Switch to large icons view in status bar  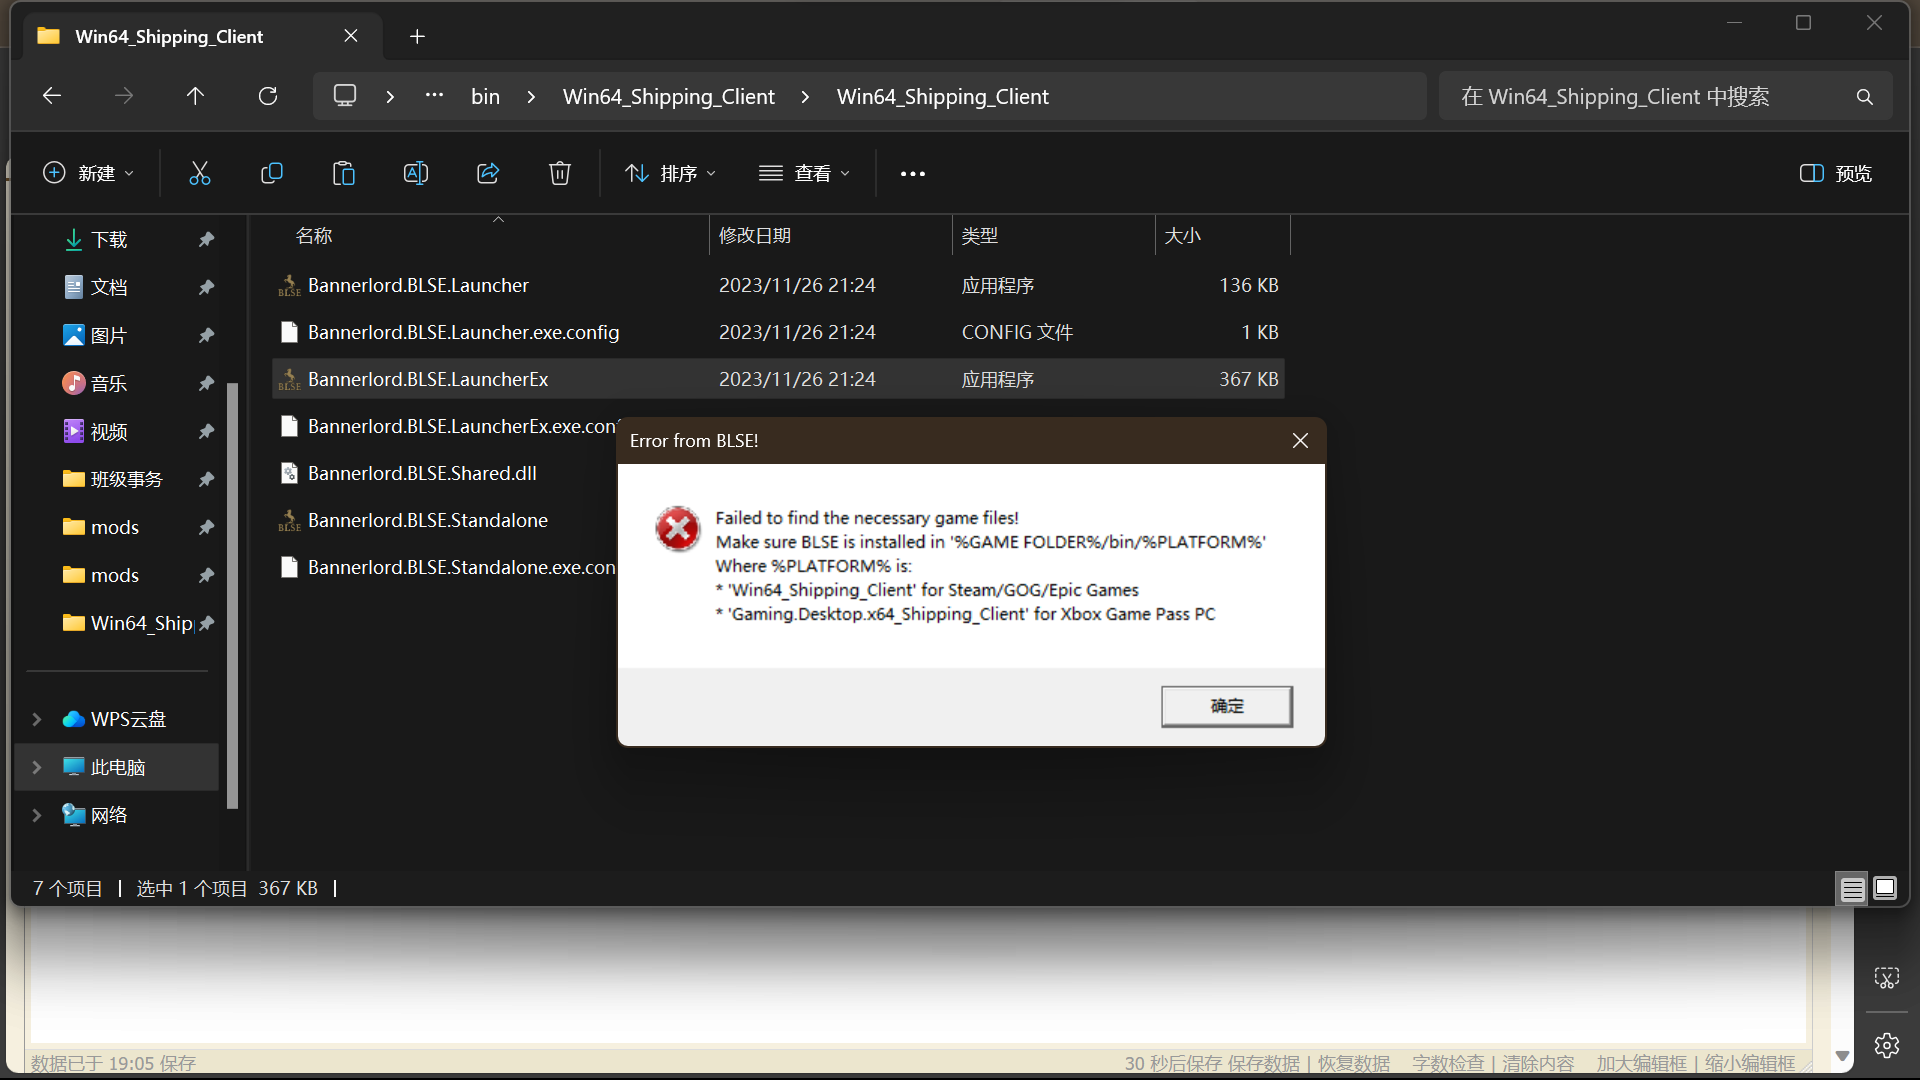1885,888
